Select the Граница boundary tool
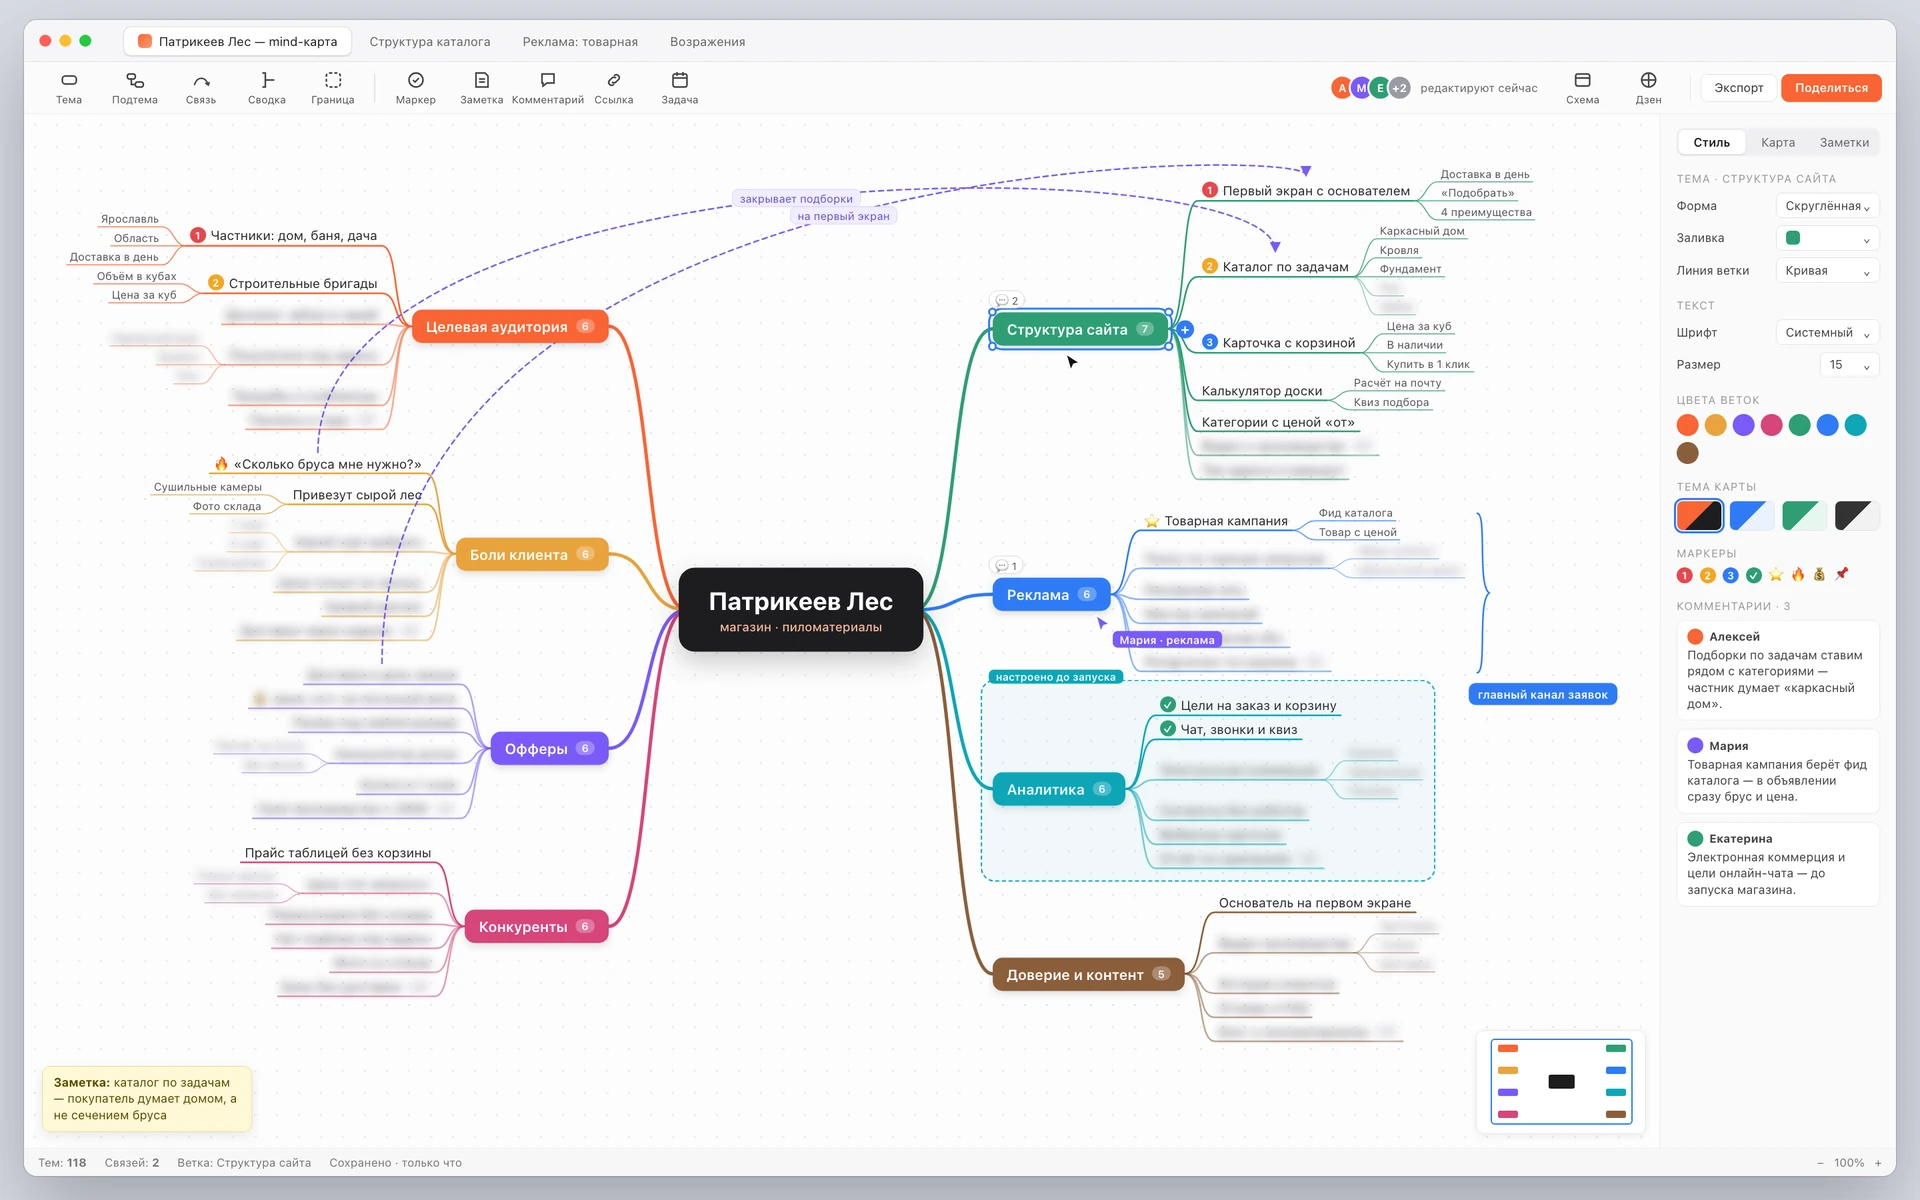Screen dimensions: 1920x1200 (x=333, y=88)
